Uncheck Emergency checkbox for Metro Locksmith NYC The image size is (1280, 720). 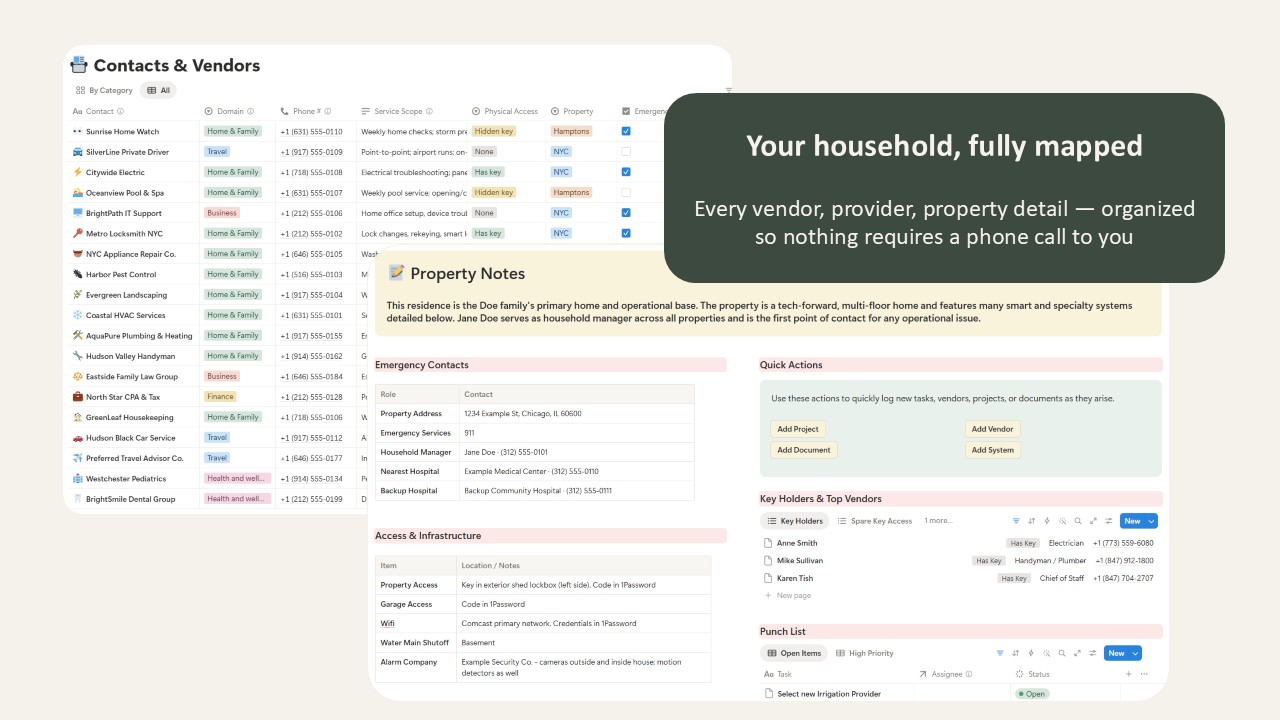click(x=626, y=233)
